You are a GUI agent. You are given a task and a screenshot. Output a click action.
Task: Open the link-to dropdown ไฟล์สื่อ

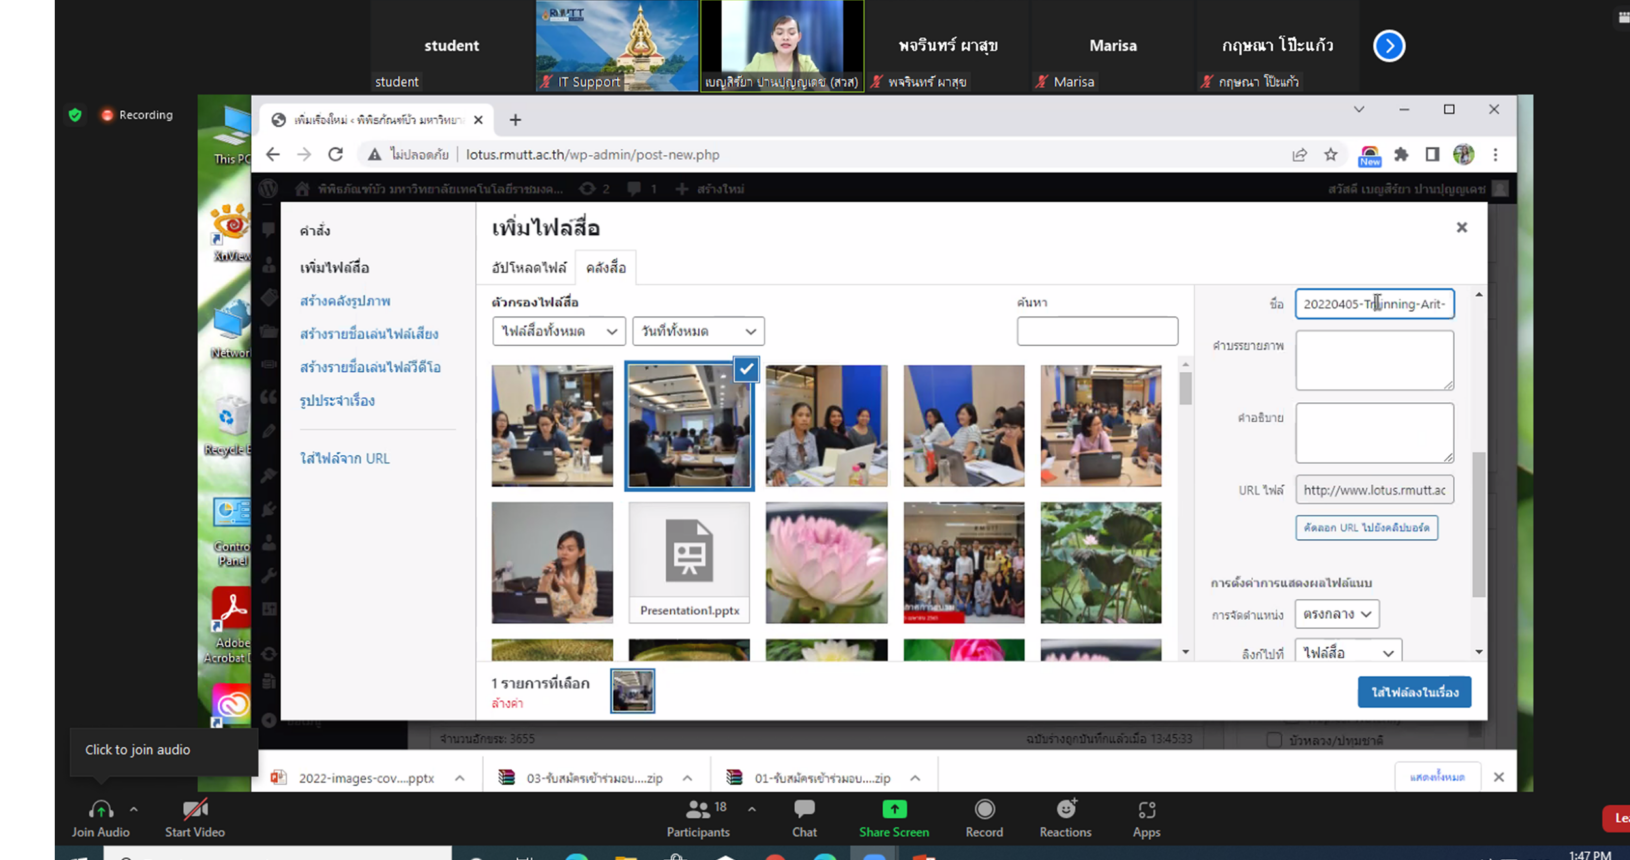(1348, 652)
